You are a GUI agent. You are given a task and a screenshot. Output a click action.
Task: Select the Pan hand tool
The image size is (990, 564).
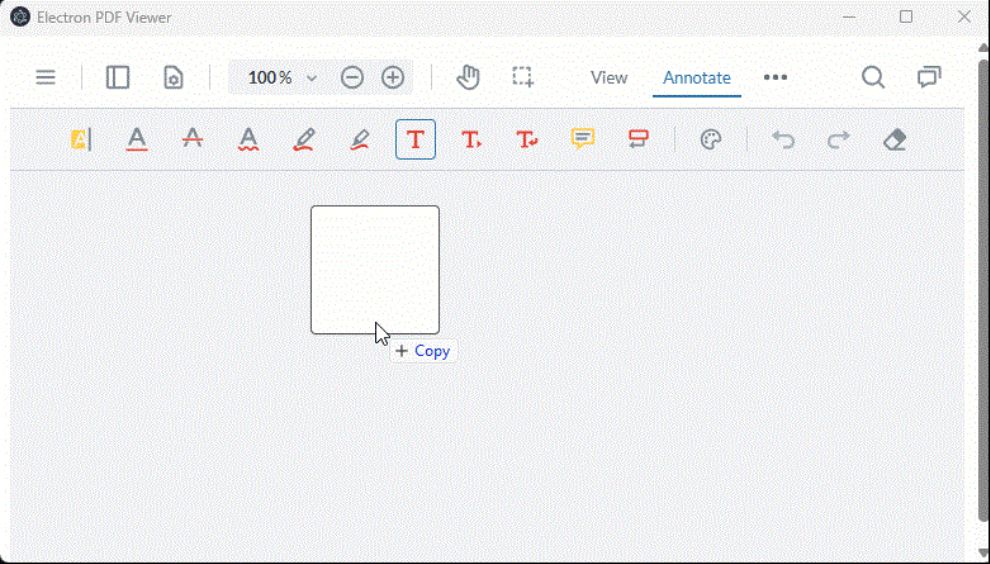(468, 78)
